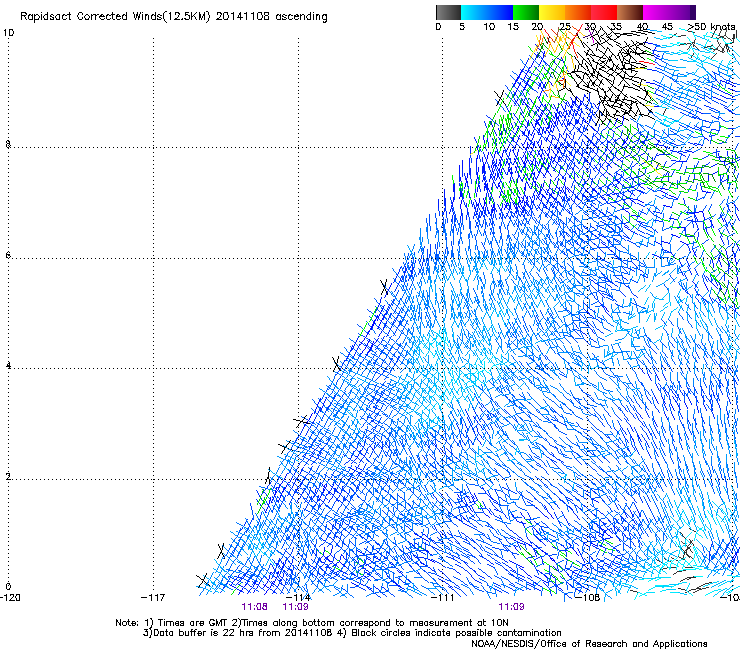Click the 'Data buffer is 22 hrs' note
The width and height of the screenshot is (740, 650).
point(205,633)
